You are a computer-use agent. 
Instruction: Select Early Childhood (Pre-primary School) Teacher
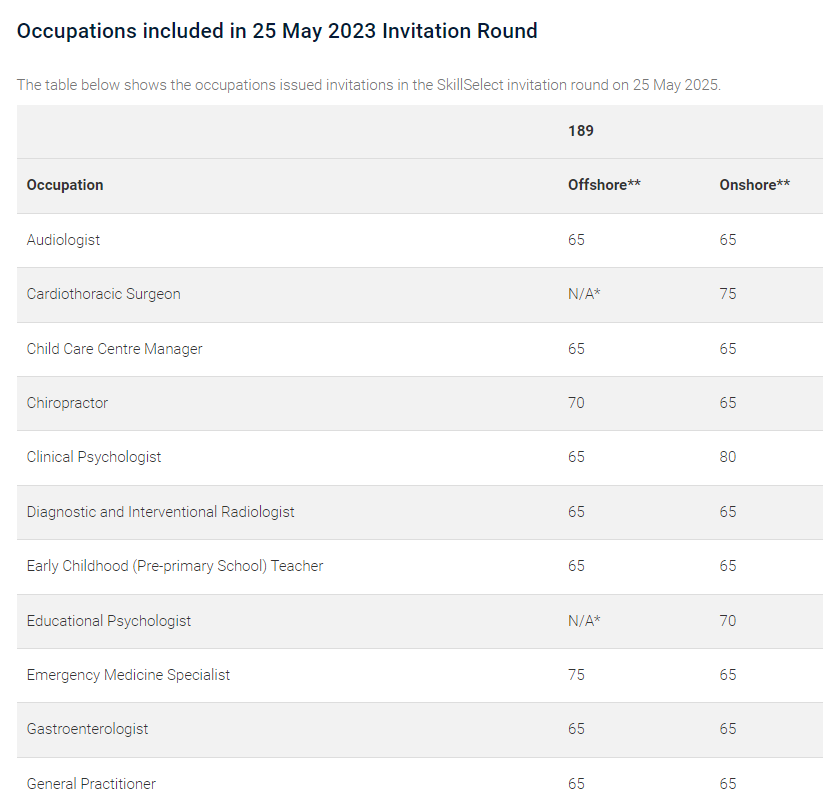pos(175,566)
